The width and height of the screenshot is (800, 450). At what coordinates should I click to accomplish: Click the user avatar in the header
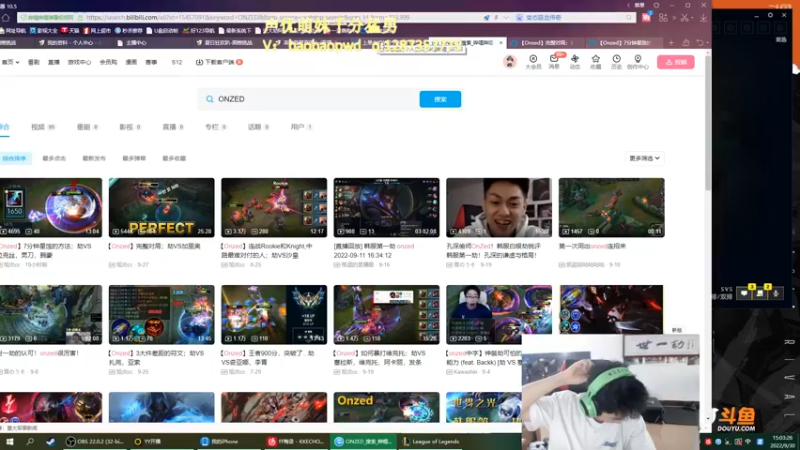pyautogui.click(x=510, y=61)
